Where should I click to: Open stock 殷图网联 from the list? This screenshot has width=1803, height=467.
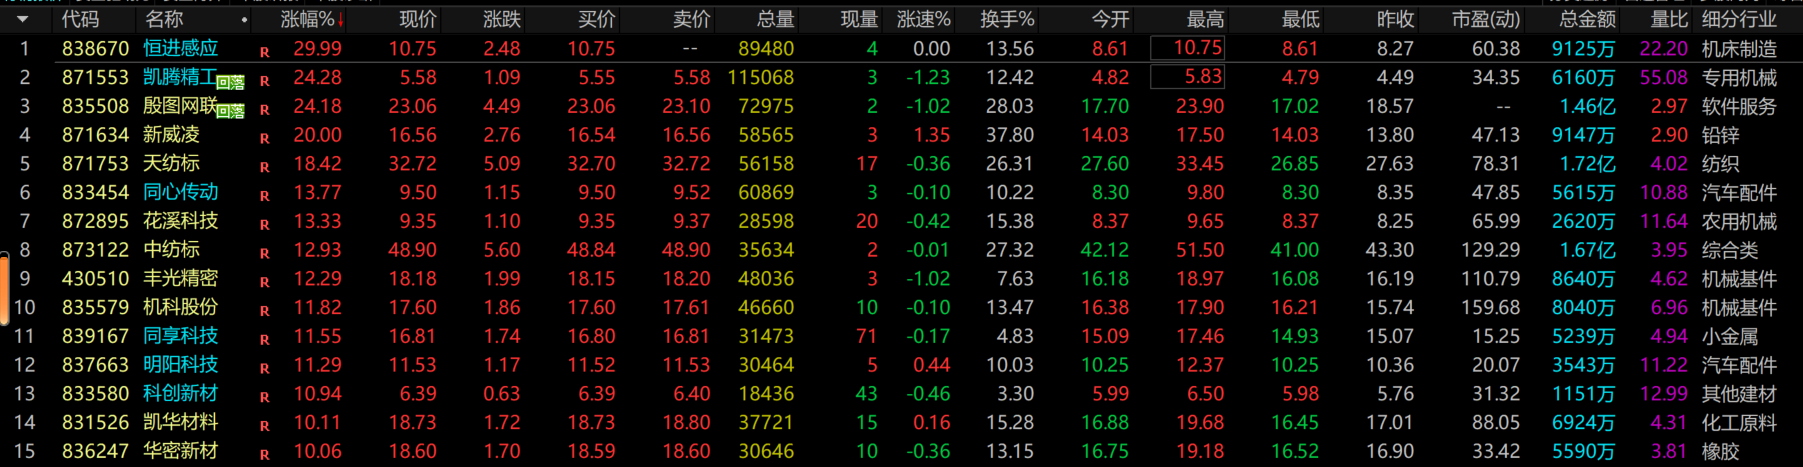[x=180, y=106]
